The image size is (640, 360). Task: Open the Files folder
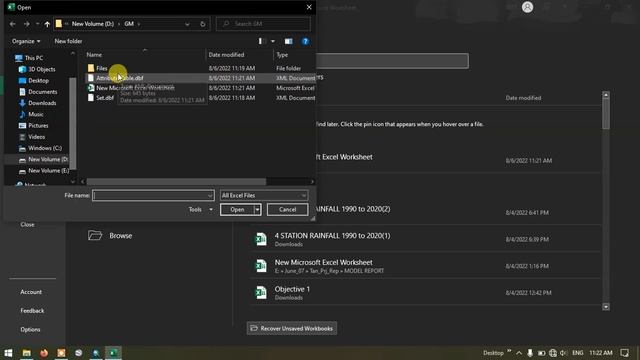pyautogui.click(x=102, y=68)
